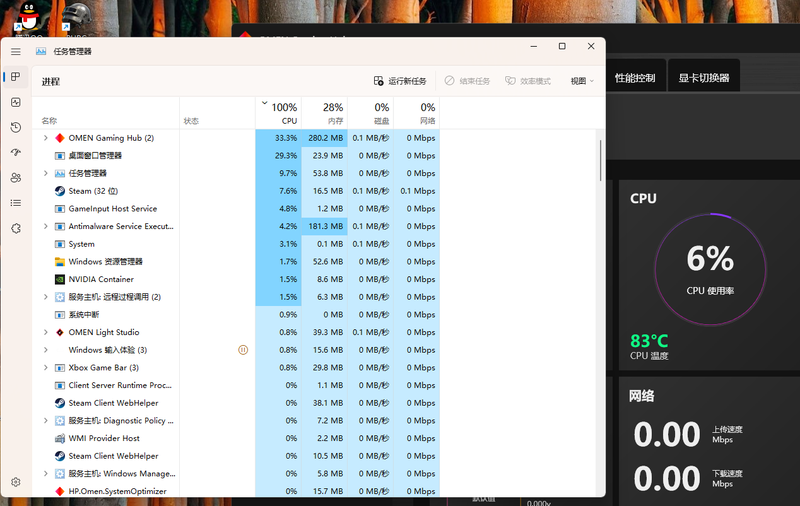Click the QQ penguin desktop shortcut

pyautogui.click(x=26, y=15)
